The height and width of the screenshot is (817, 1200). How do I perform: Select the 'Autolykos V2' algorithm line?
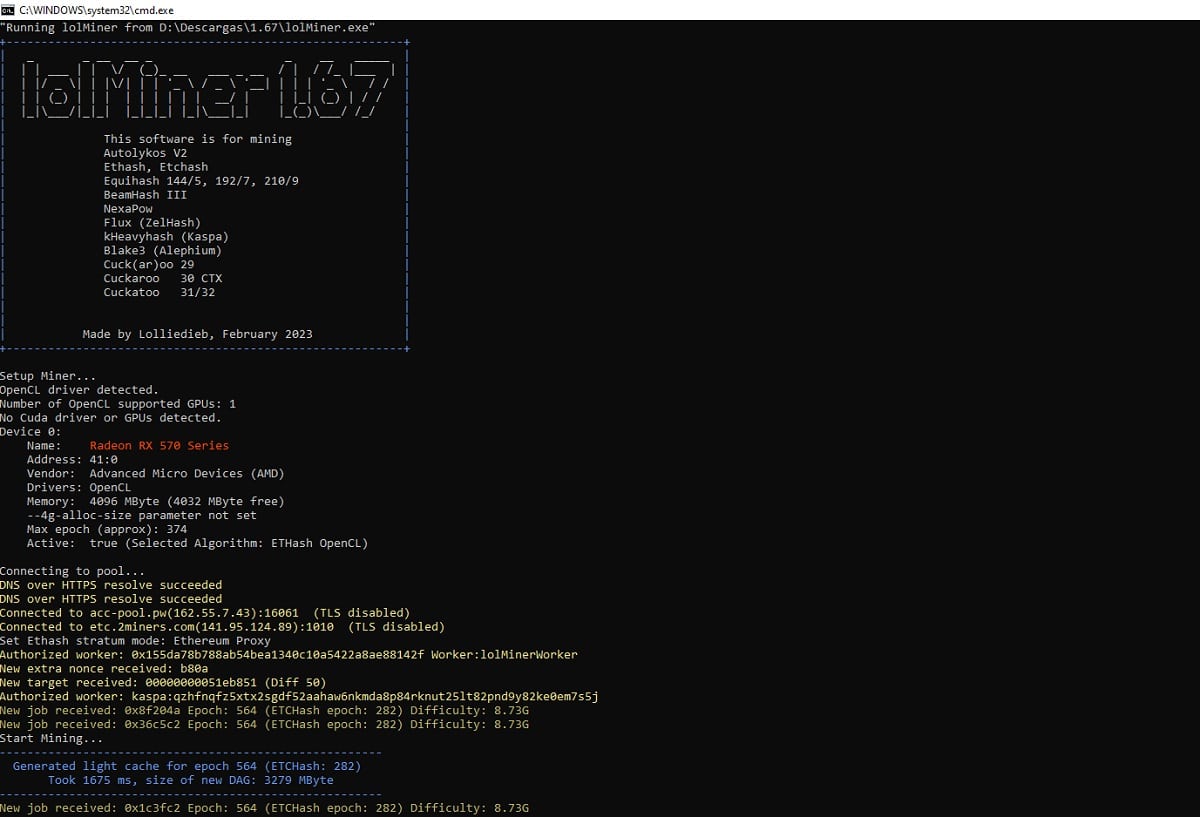(x=145, y=153)
